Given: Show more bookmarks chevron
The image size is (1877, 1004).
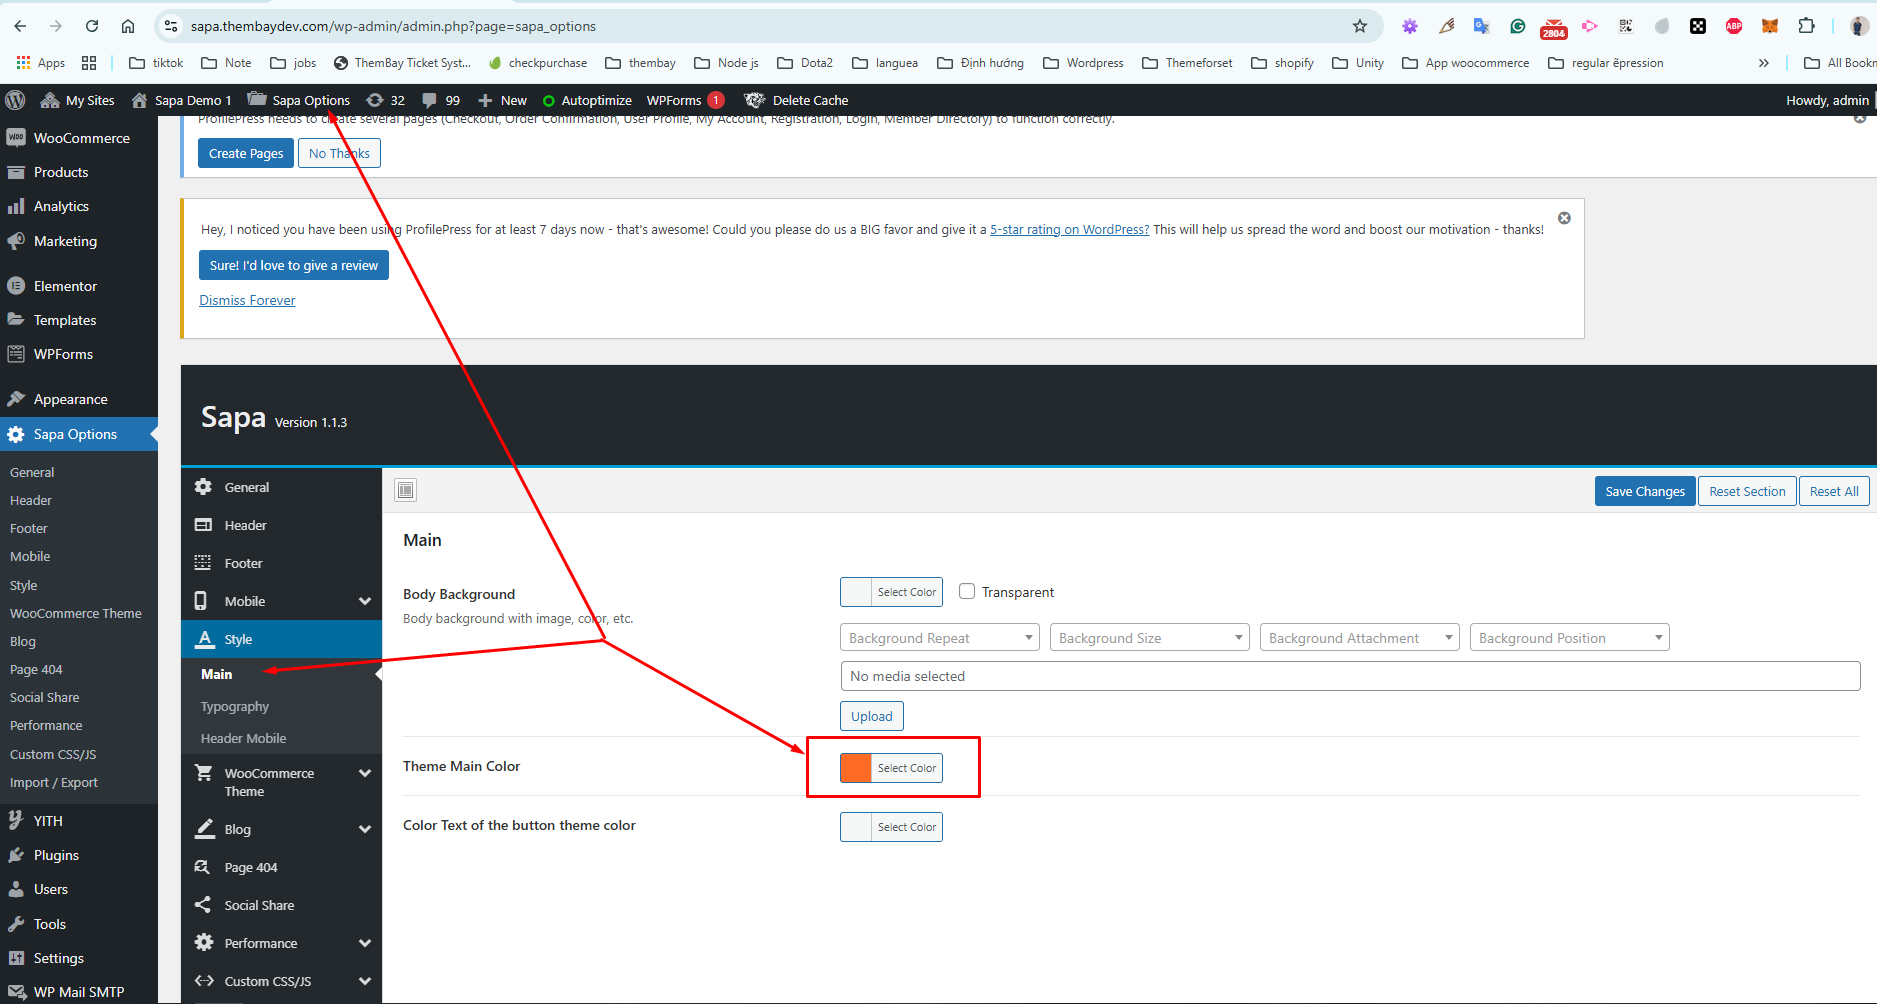Looking at the screenshot, I should pos(1764,63).
